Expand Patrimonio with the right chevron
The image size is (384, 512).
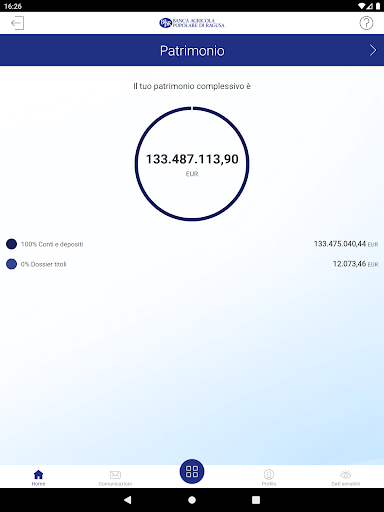pyautogui.click(x=373, y=50)
